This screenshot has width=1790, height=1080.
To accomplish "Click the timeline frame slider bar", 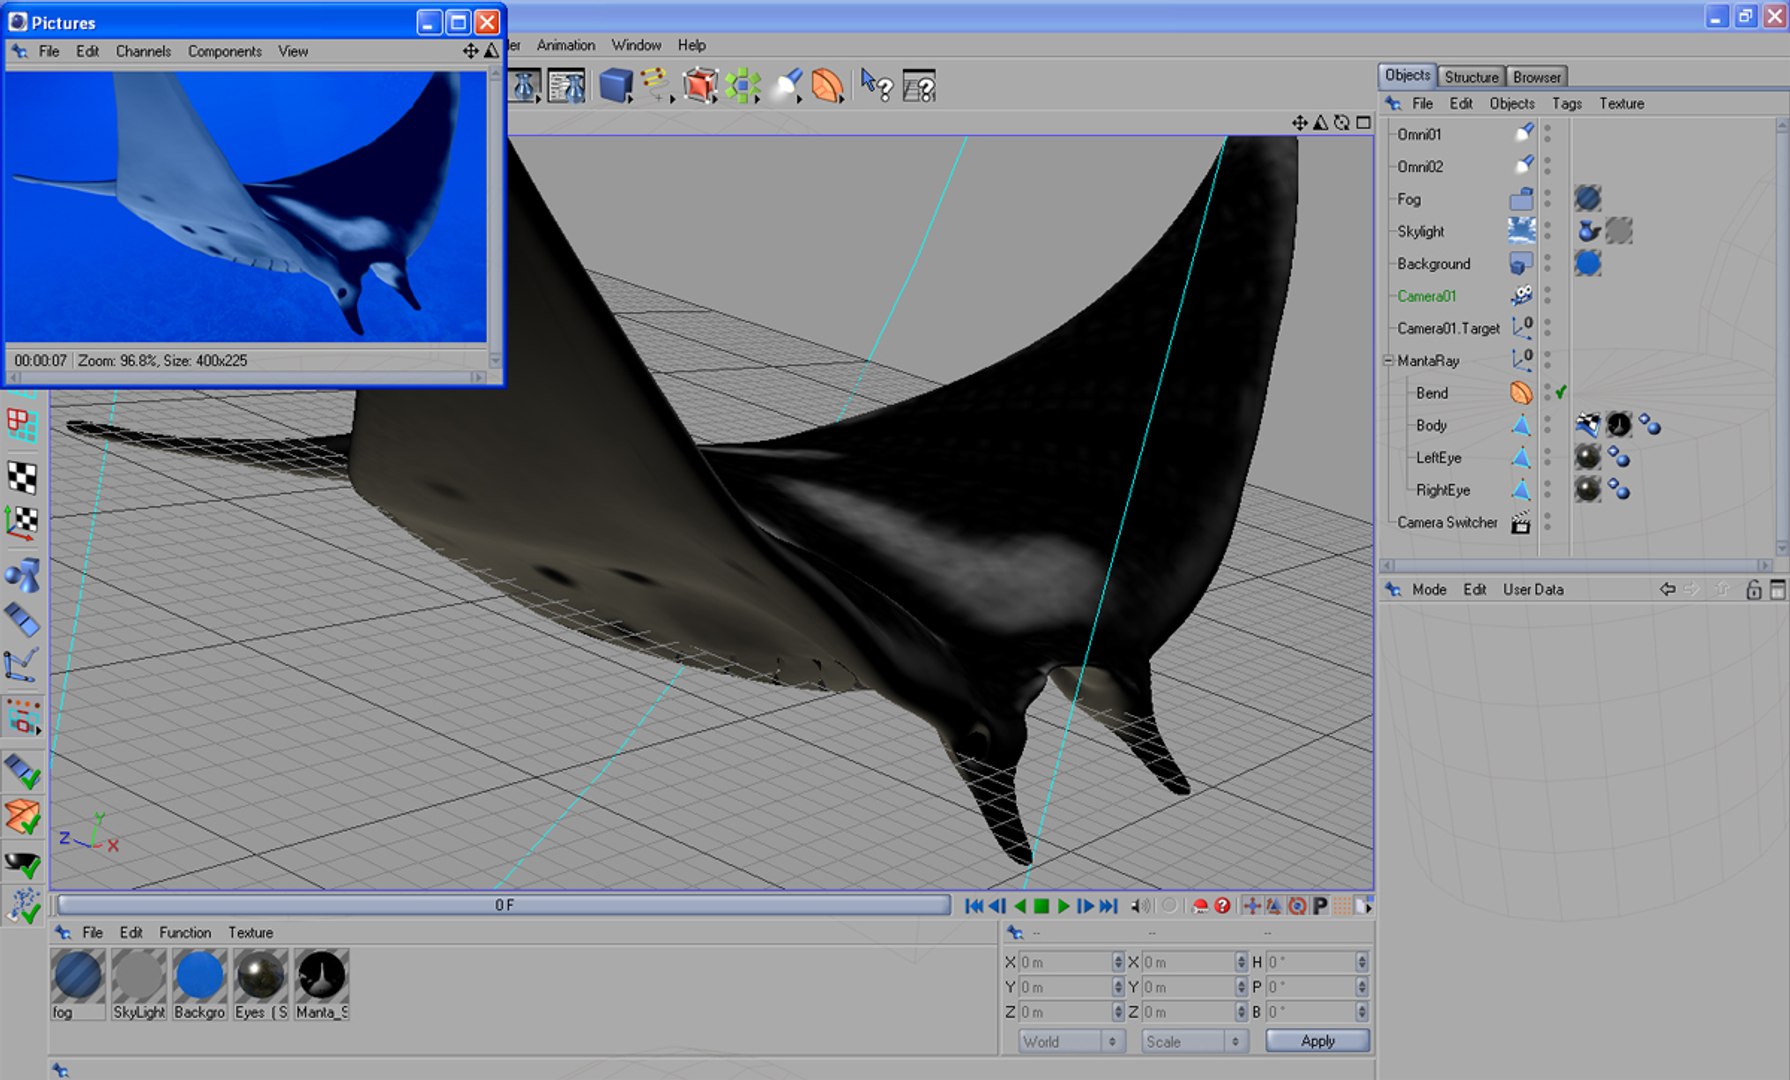I will click(503, 905).
